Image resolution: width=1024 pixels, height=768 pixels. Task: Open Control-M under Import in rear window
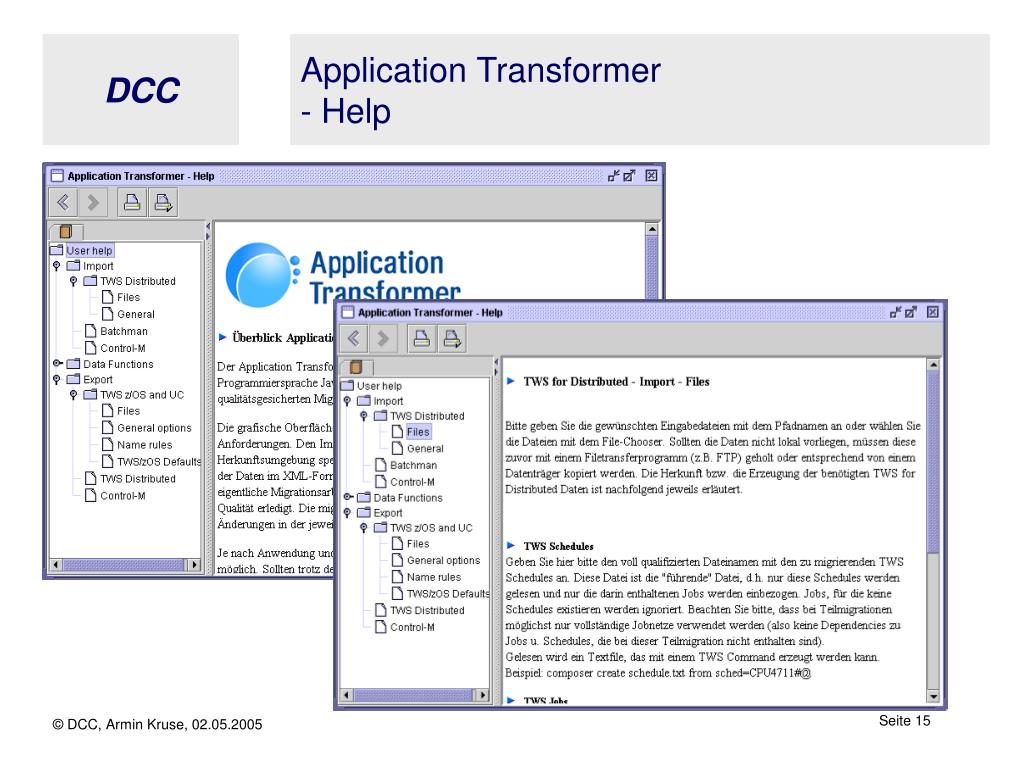pos(123,348)
